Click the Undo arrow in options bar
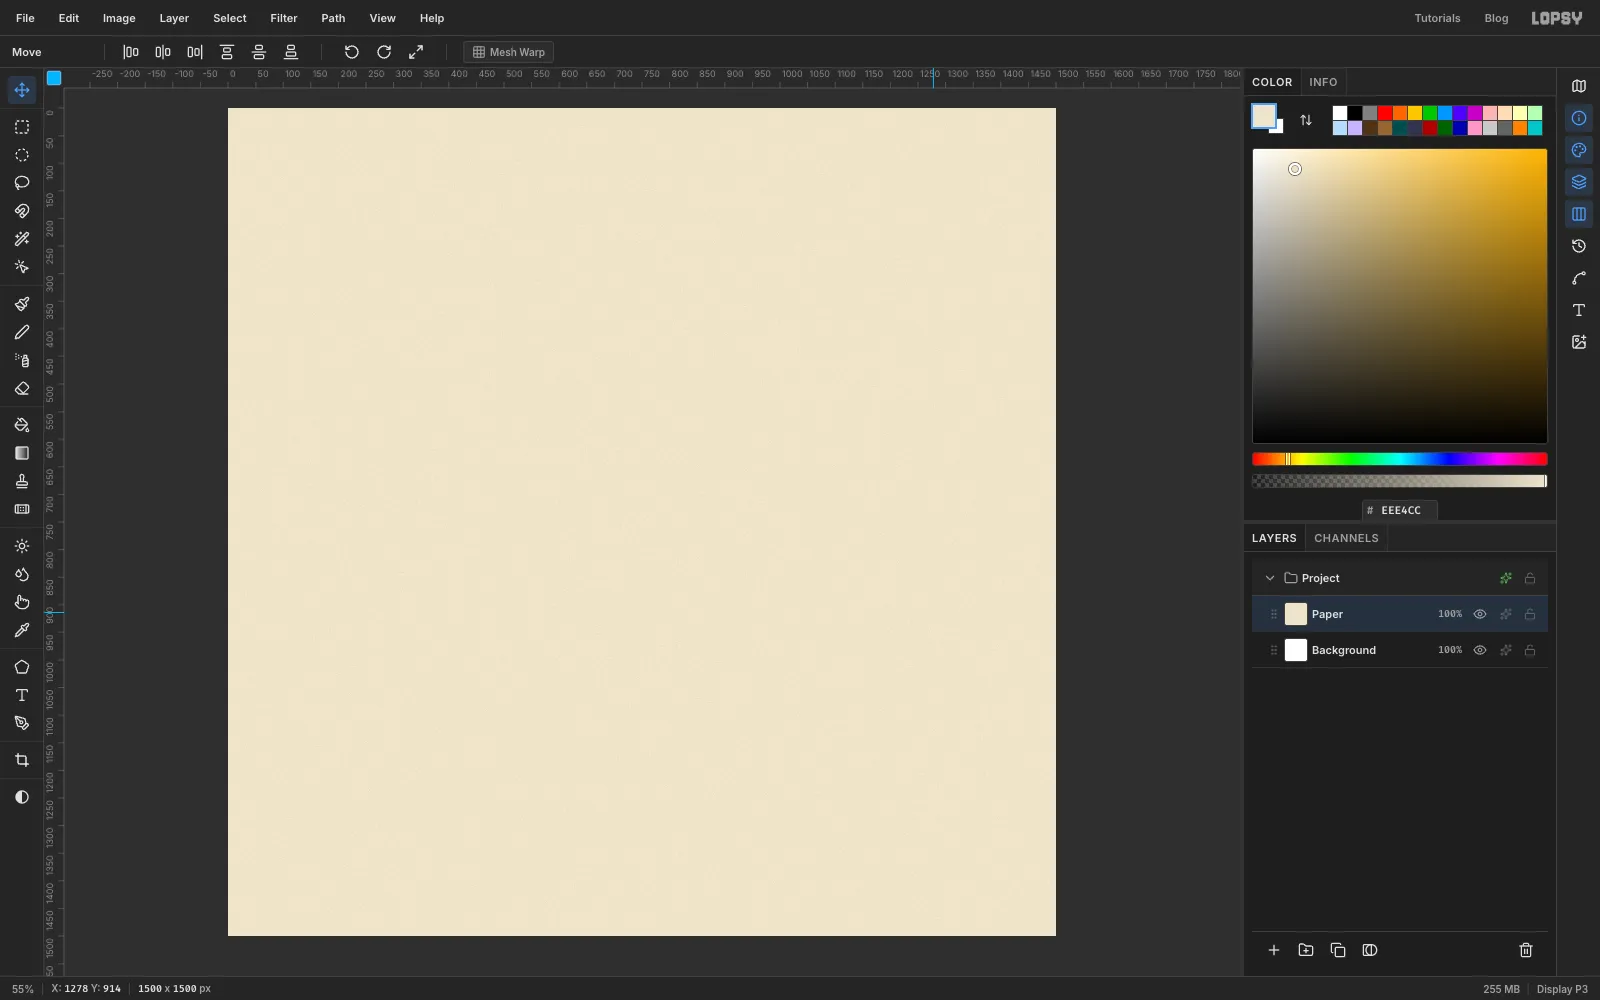Image resolution: width=1600 pixels, height=1000 pixels. (x=352, y=52)
